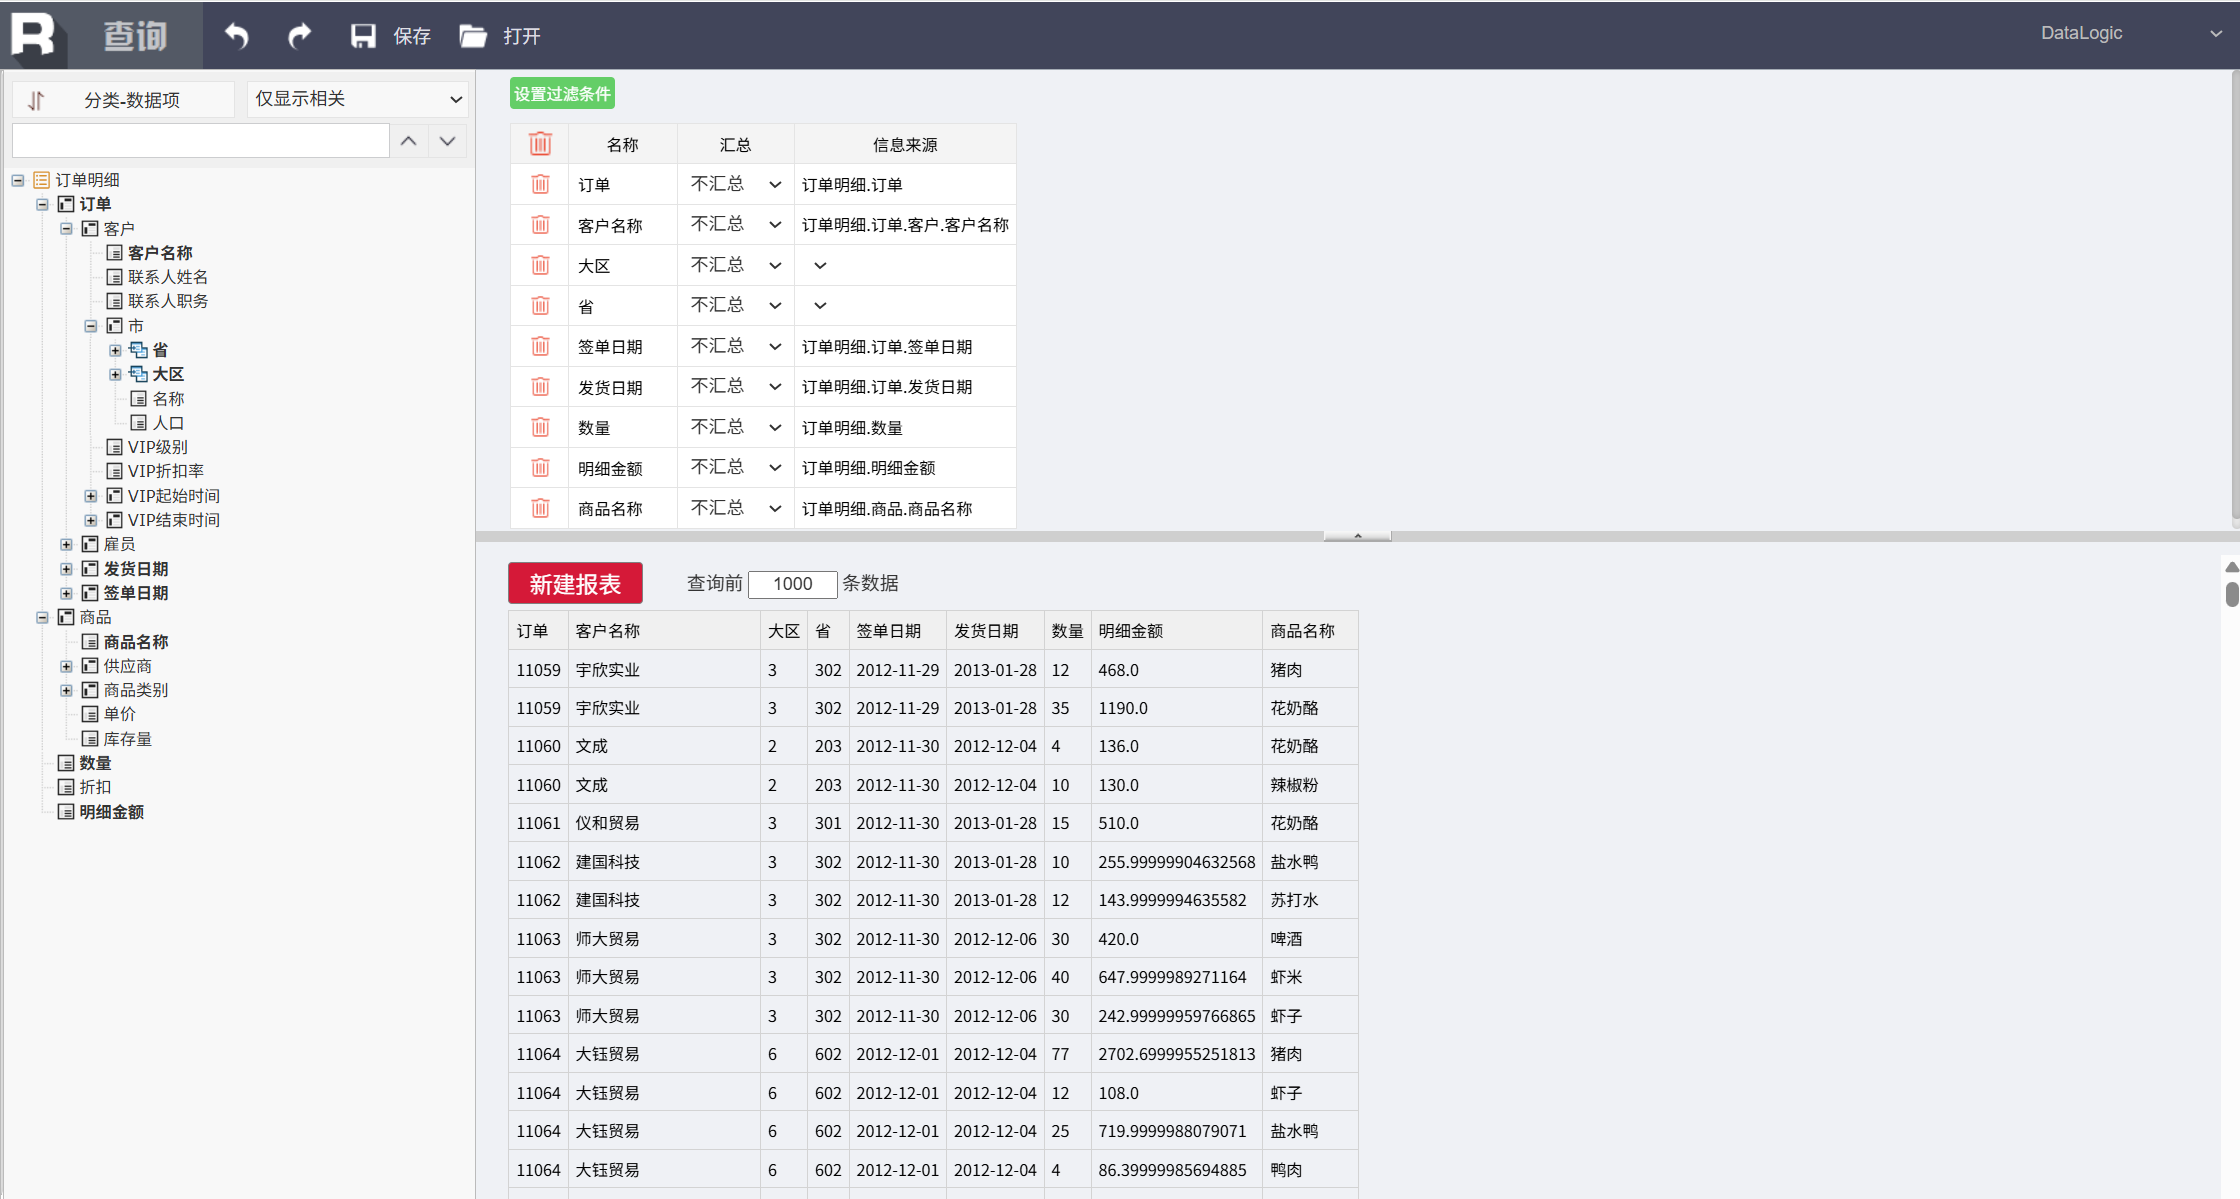Click the 查询 tab in header

(135, 36)
